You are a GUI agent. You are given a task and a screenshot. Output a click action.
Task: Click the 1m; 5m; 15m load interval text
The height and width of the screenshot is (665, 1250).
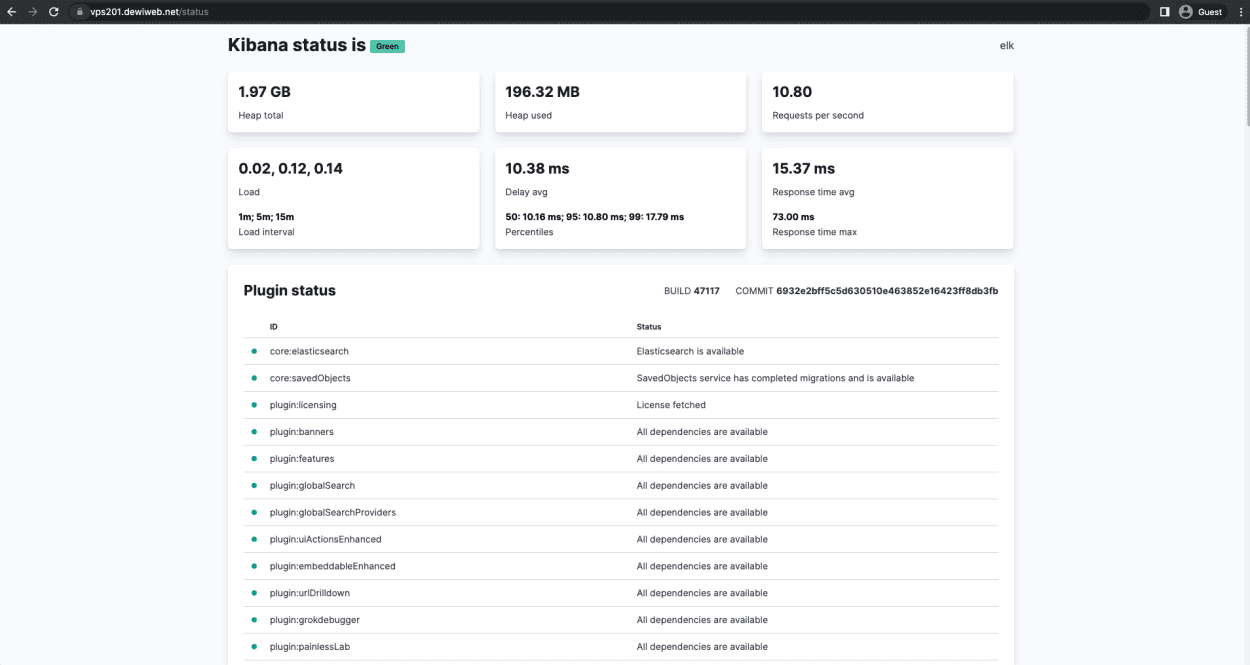(266, 217)
